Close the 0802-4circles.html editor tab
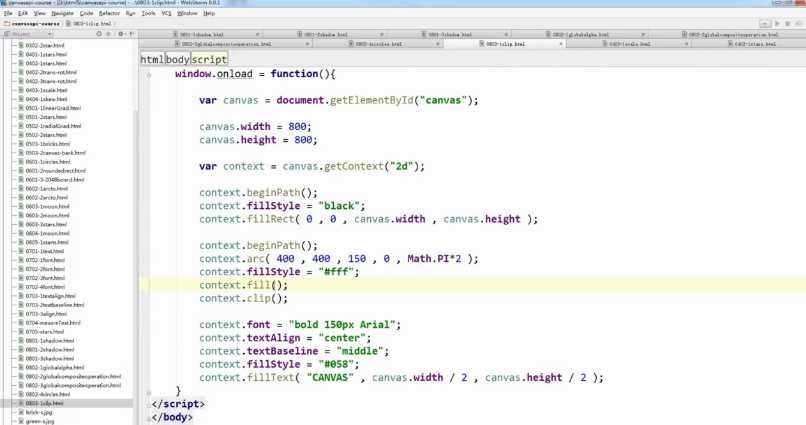The height and width of the screenshot is (425, 806). pyautogui.click(x=438, y=44)
